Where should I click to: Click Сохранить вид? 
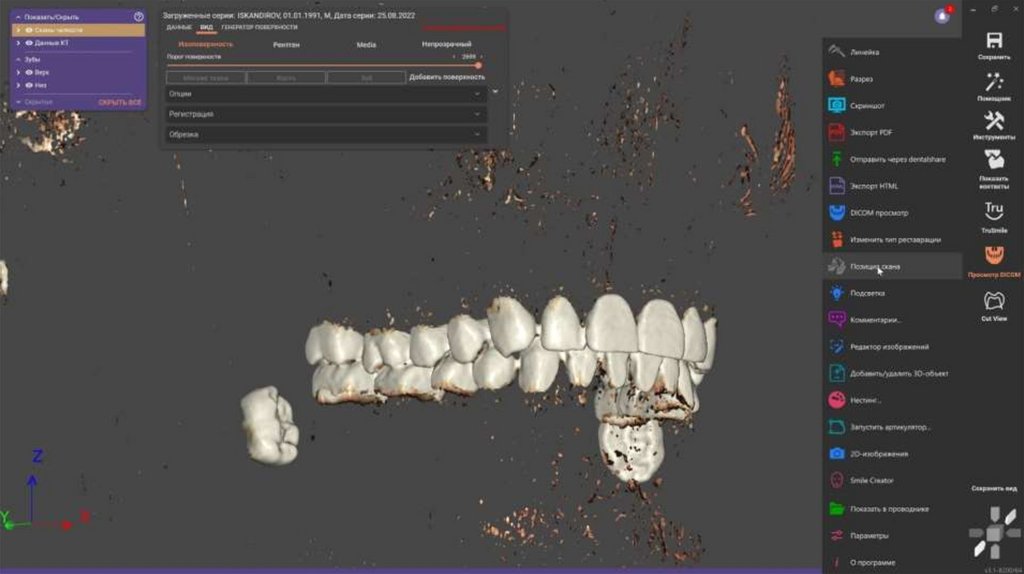[994, 488]
